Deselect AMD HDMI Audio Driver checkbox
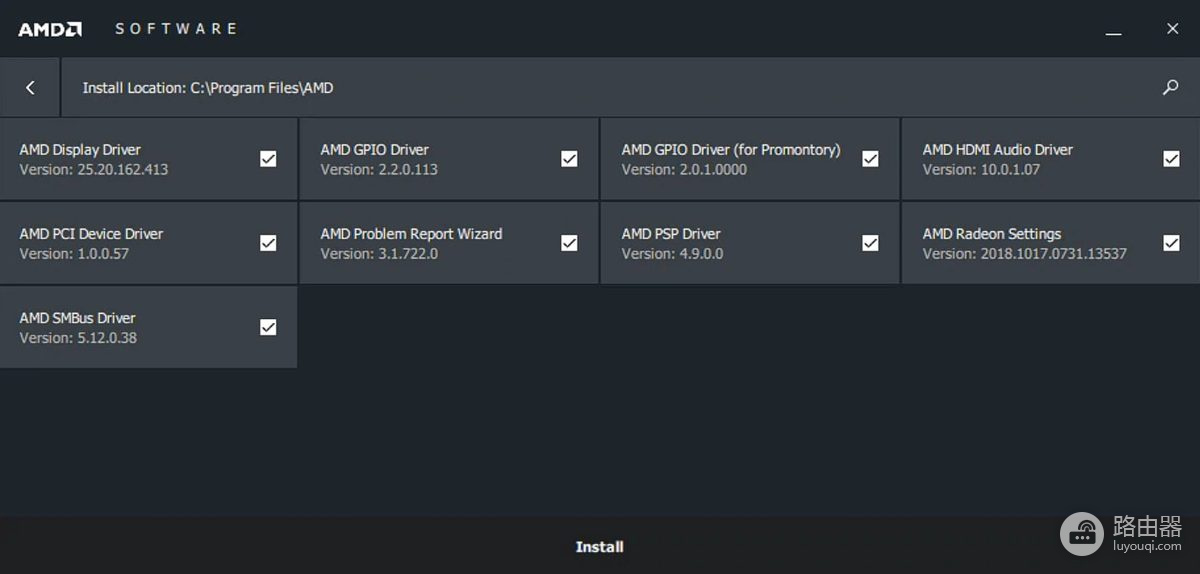The height and width of the screenshot is (574, 1200). (1171, 158)
